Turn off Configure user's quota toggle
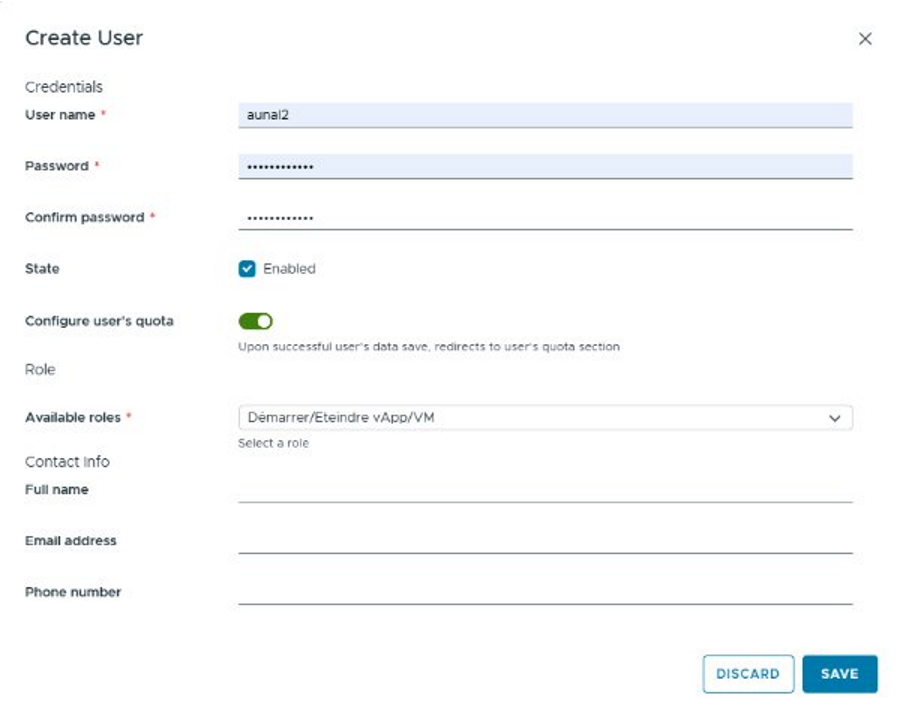 pyautogui.click(x=255, y=321)
